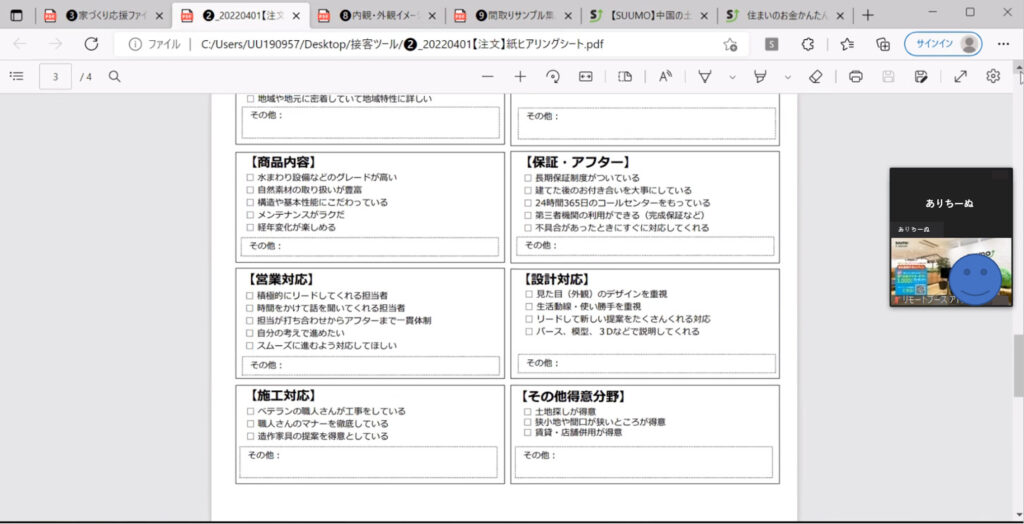The width and height of the screenshot is (1024, 524).
Task: Reload the page with refresh icon
Action: click(x=91, y=44)
